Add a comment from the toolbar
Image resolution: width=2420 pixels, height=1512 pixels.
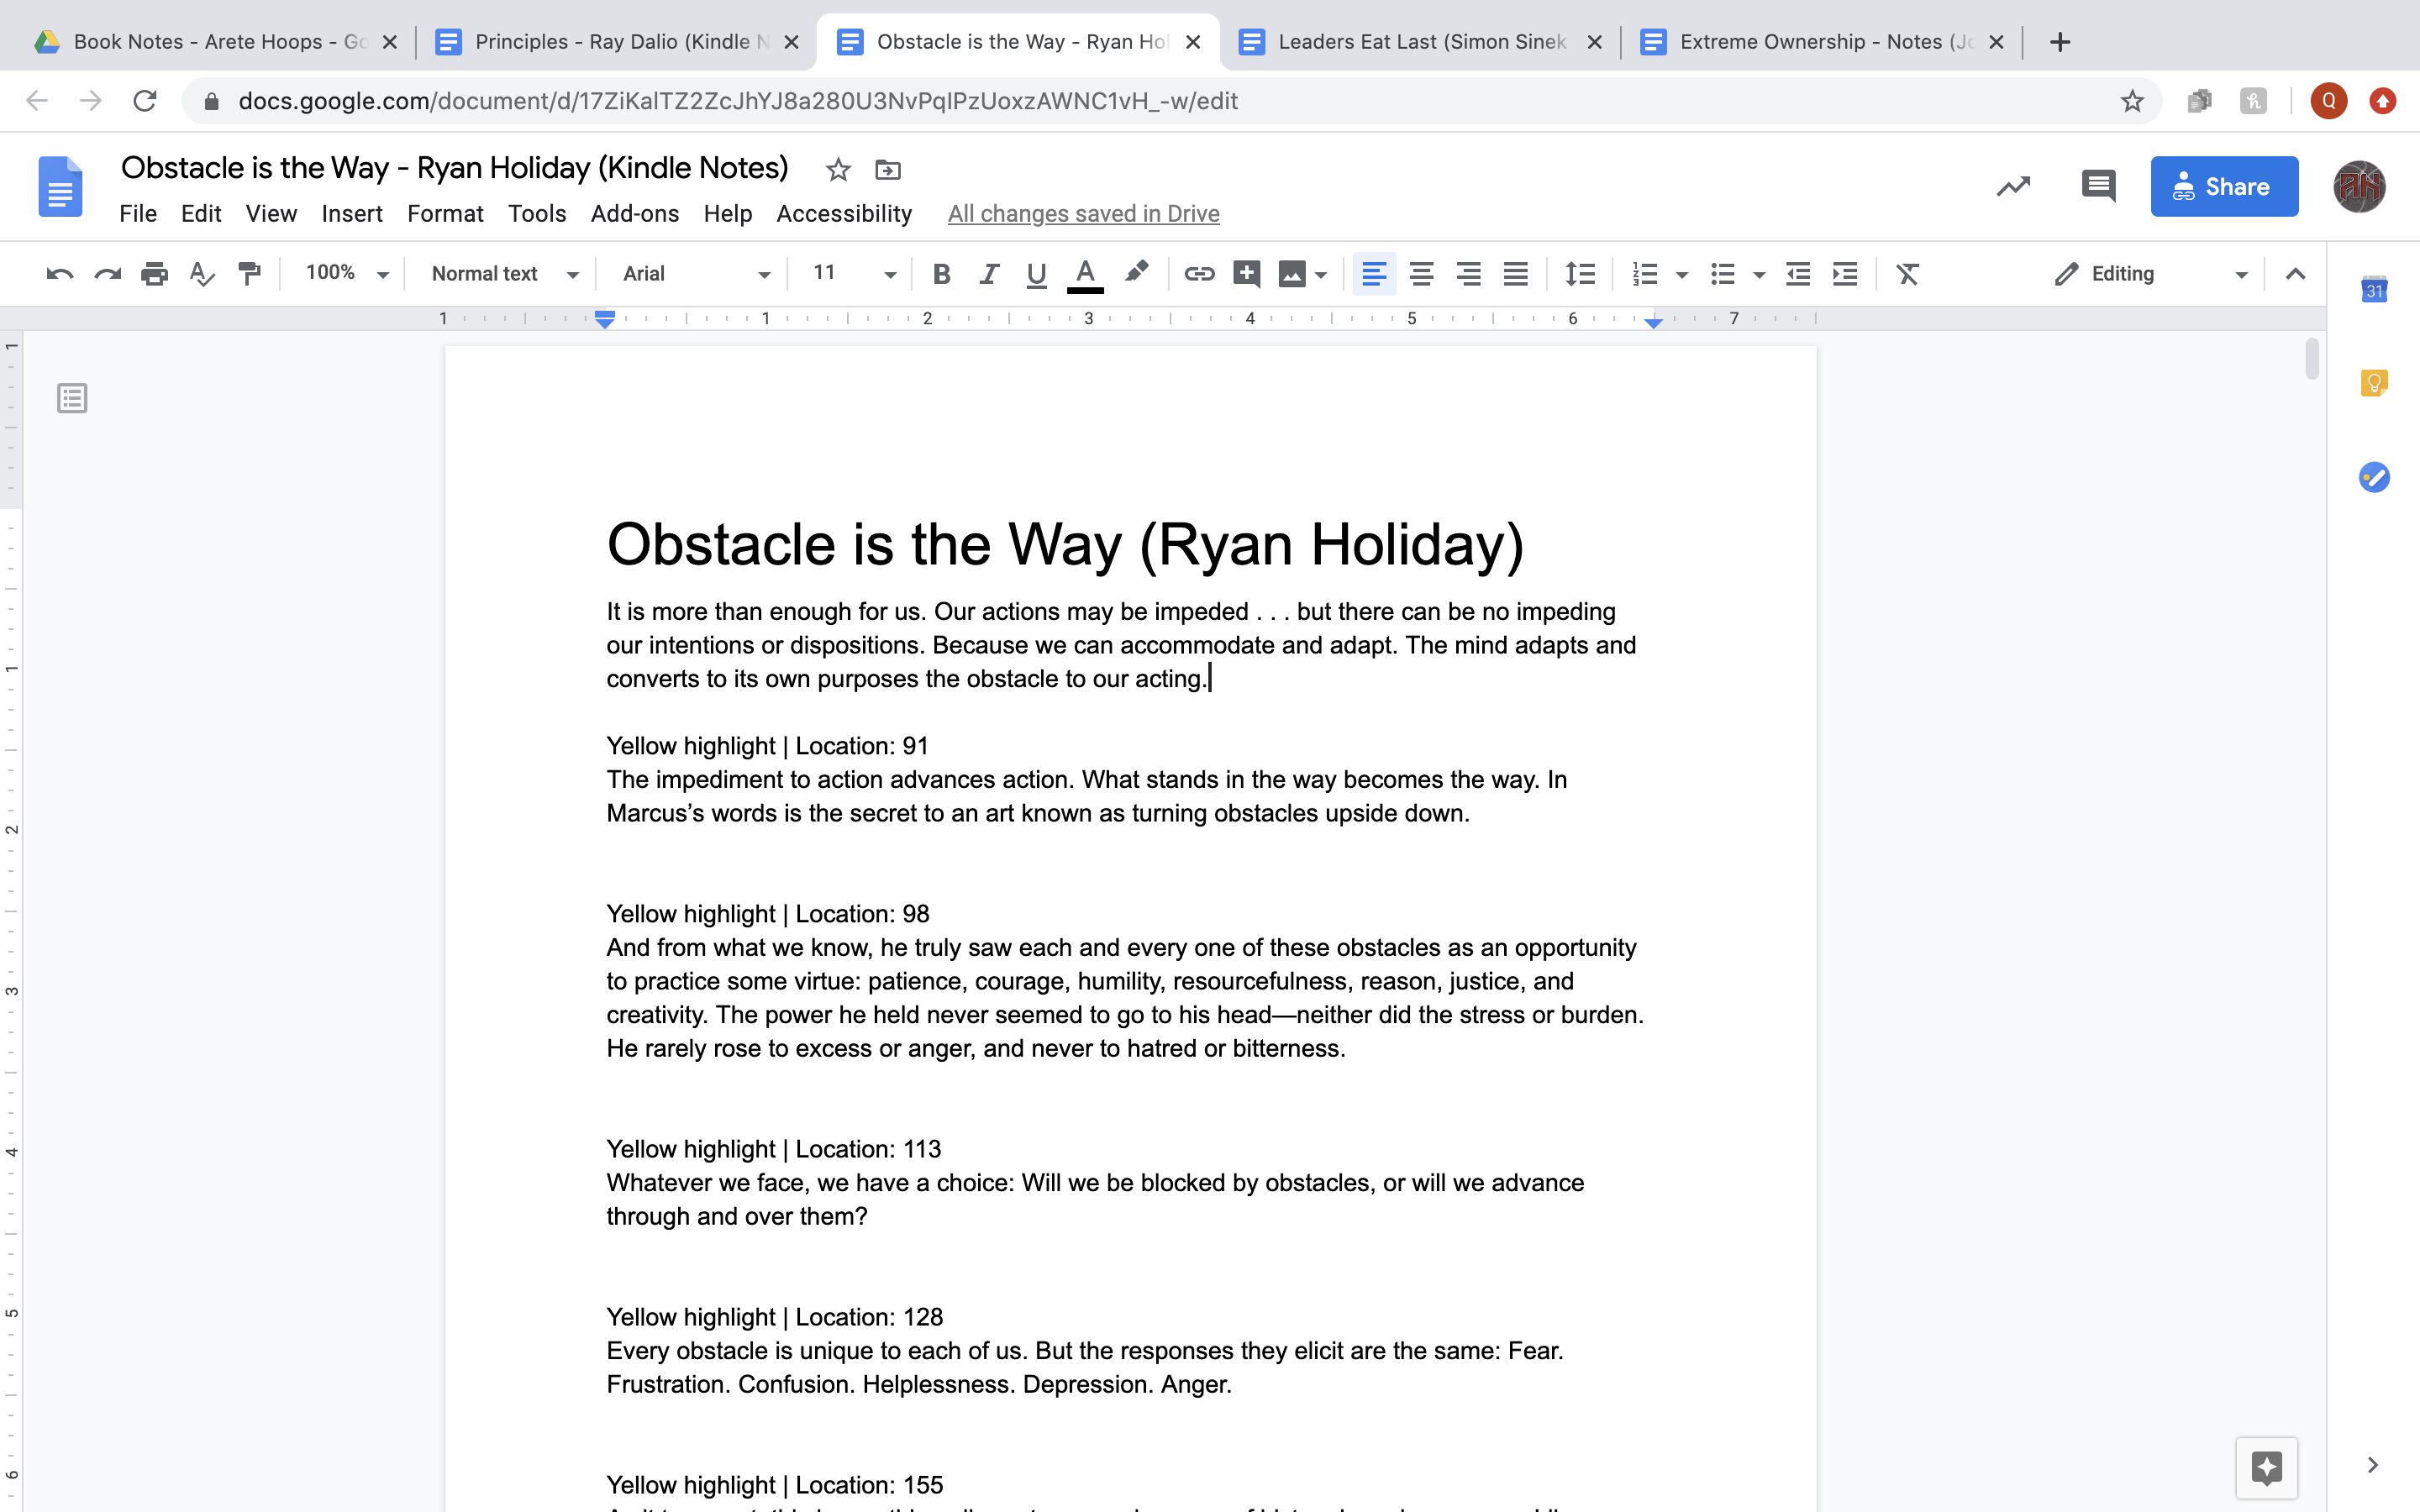click(x=1246, y=274)
